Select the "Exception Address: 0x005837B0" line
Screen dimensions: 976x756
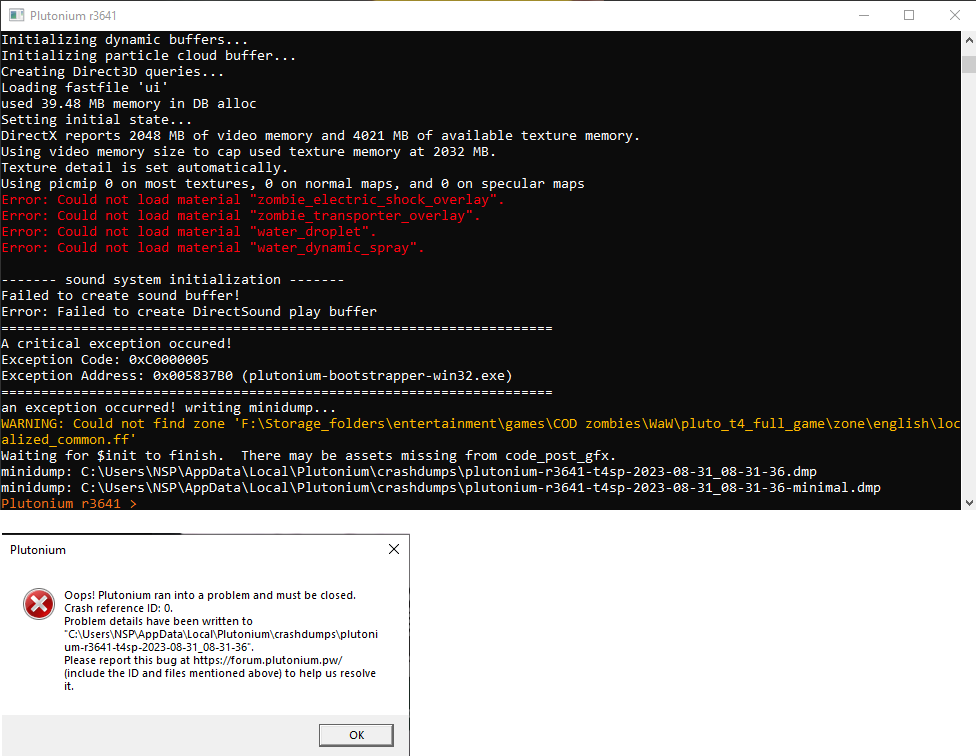click(x=256, y=376)
